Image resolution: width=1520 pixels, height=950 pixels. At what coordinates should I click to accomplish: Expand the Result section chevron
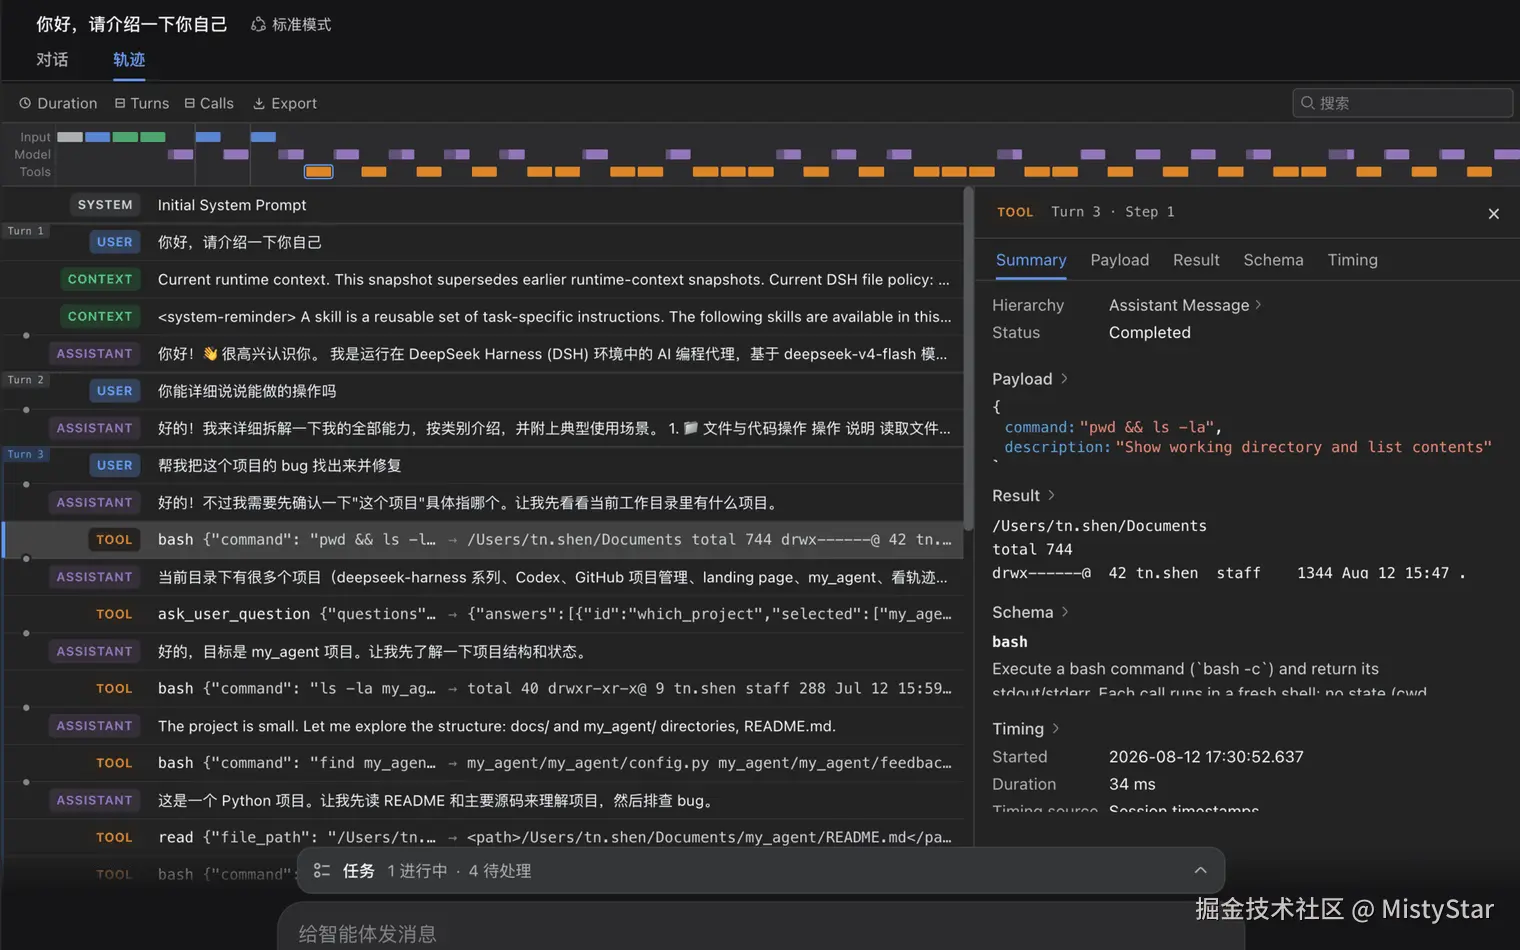click(x=1051, y=496)
